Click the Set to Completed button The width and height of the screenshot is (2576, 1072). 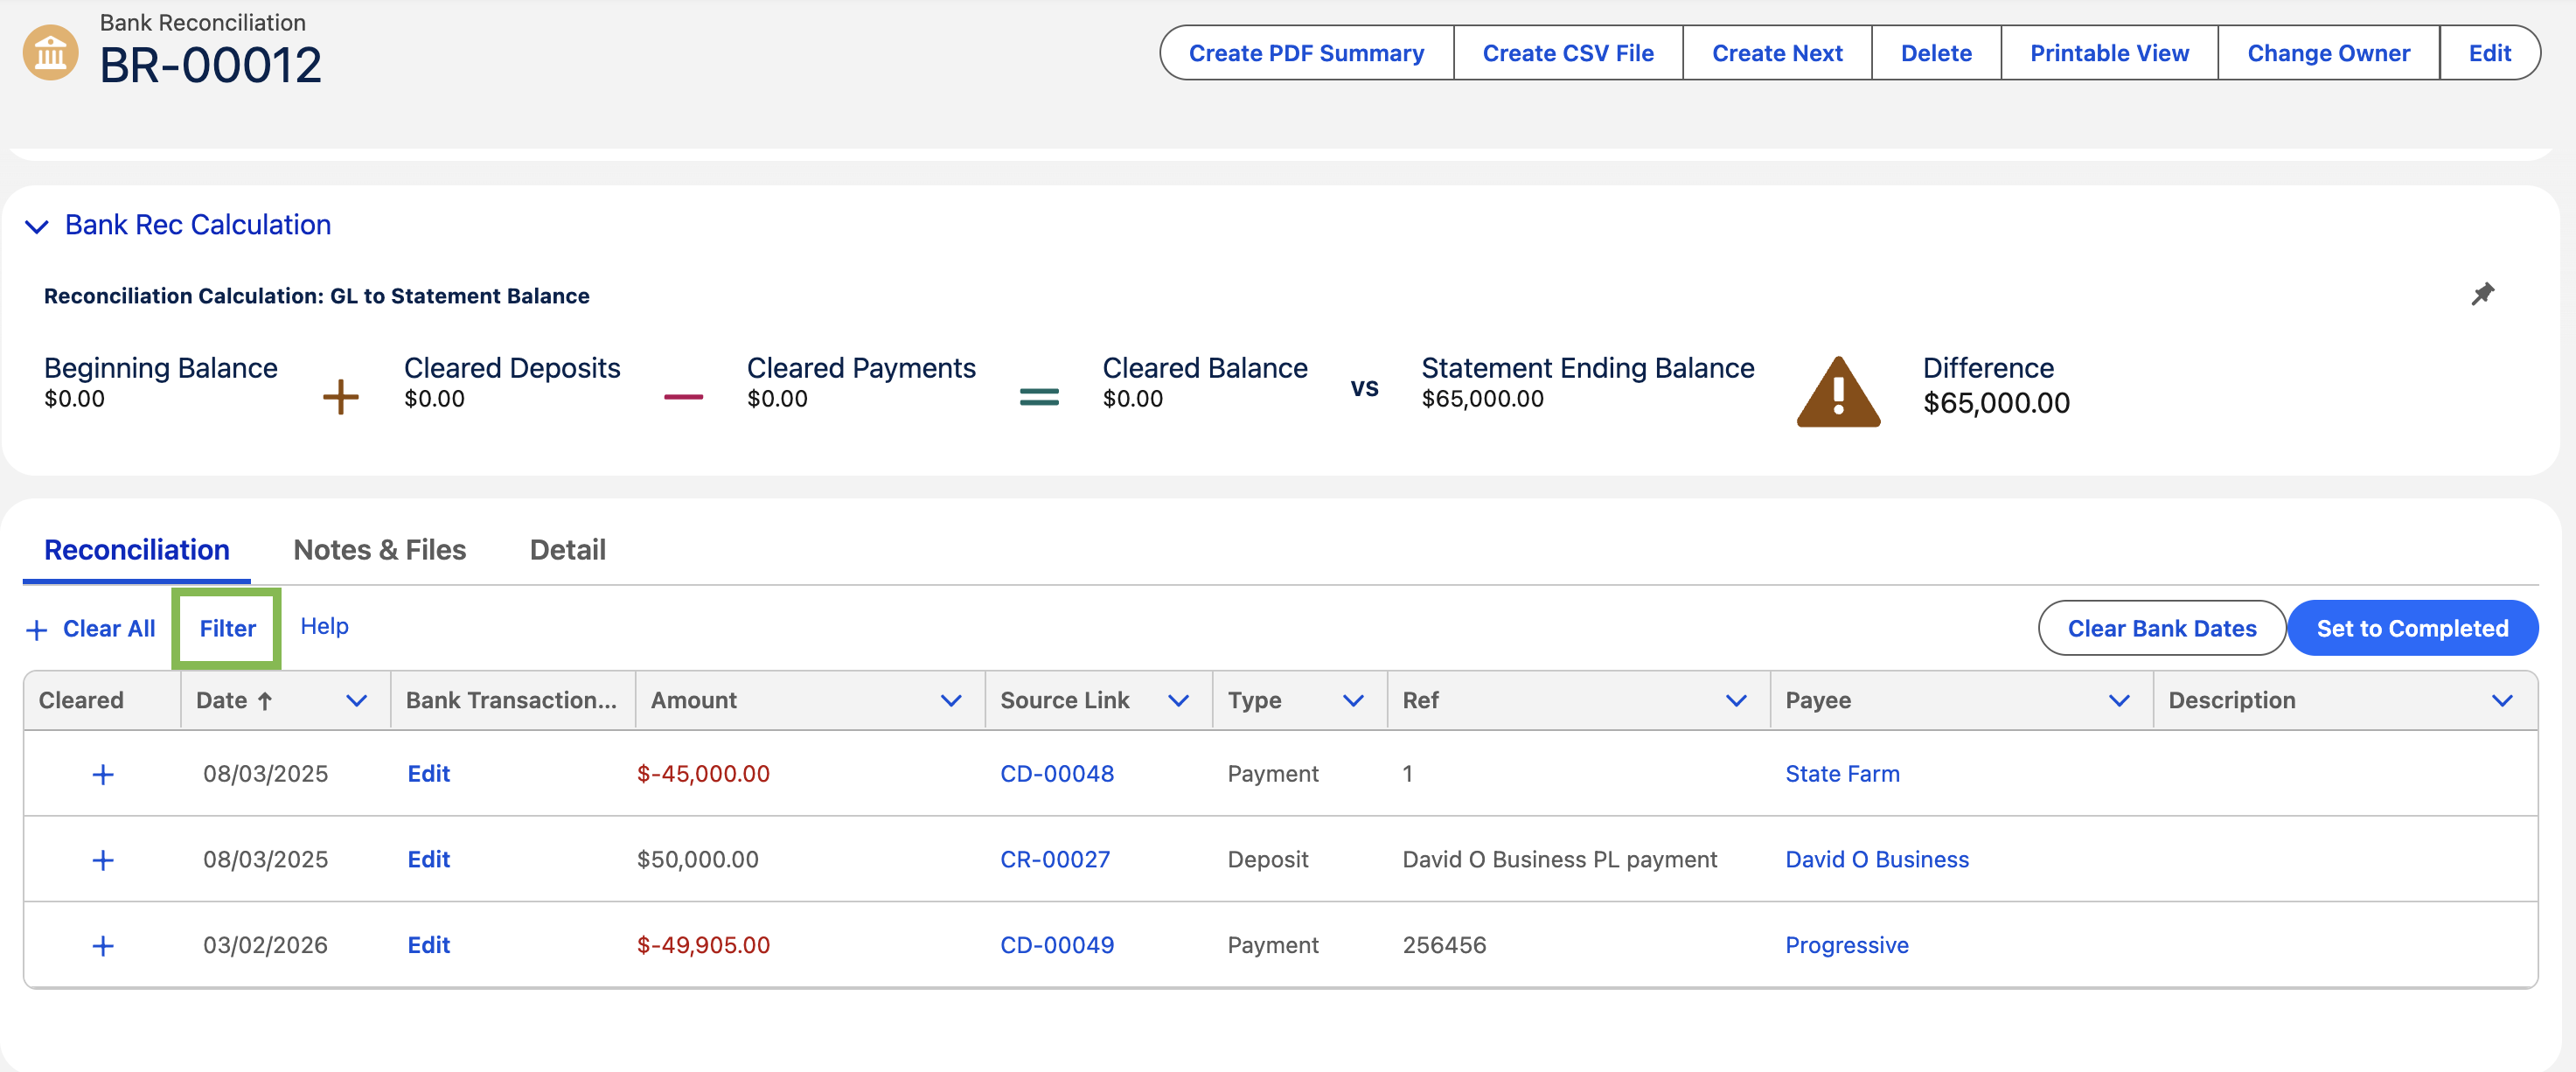[2412, 629]
